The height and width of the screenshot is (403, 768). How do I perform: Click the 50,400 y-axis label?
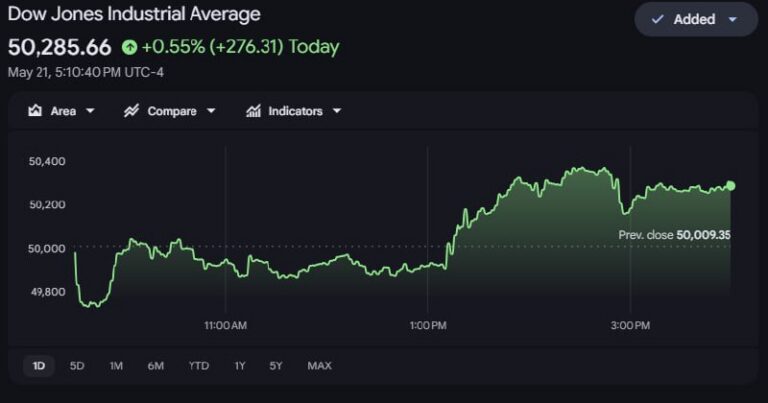pos(47,161)
